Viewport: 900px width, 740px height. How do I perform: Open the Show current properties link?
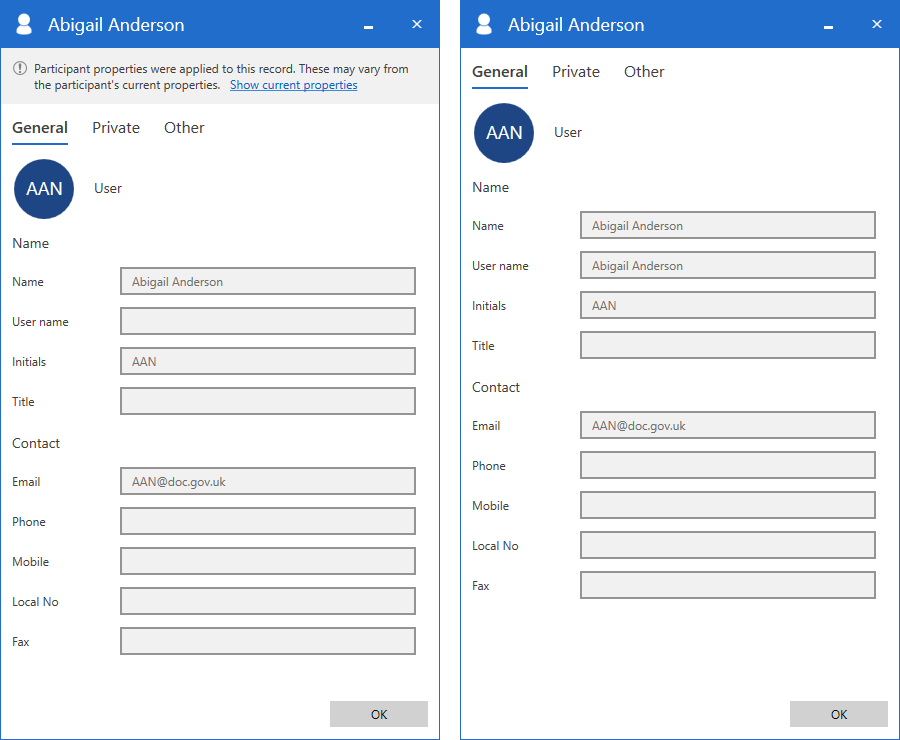293,86
